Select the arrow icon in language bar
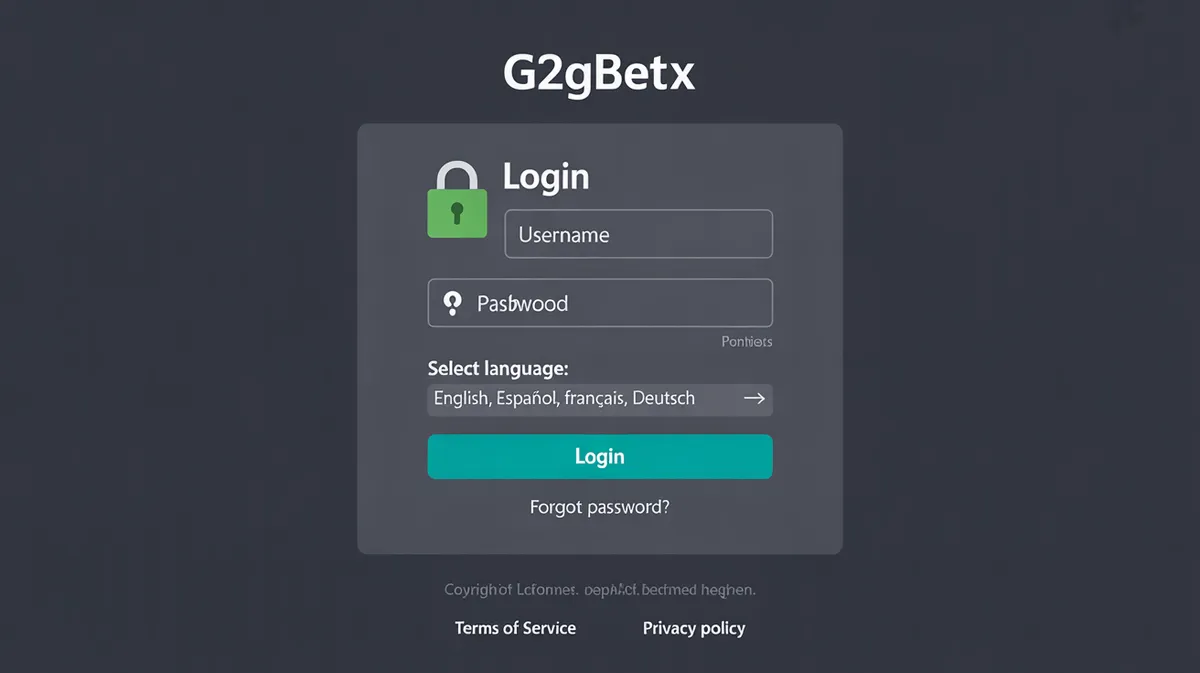The width and height of the screenshot is (1200, 673). pos(753,398)
